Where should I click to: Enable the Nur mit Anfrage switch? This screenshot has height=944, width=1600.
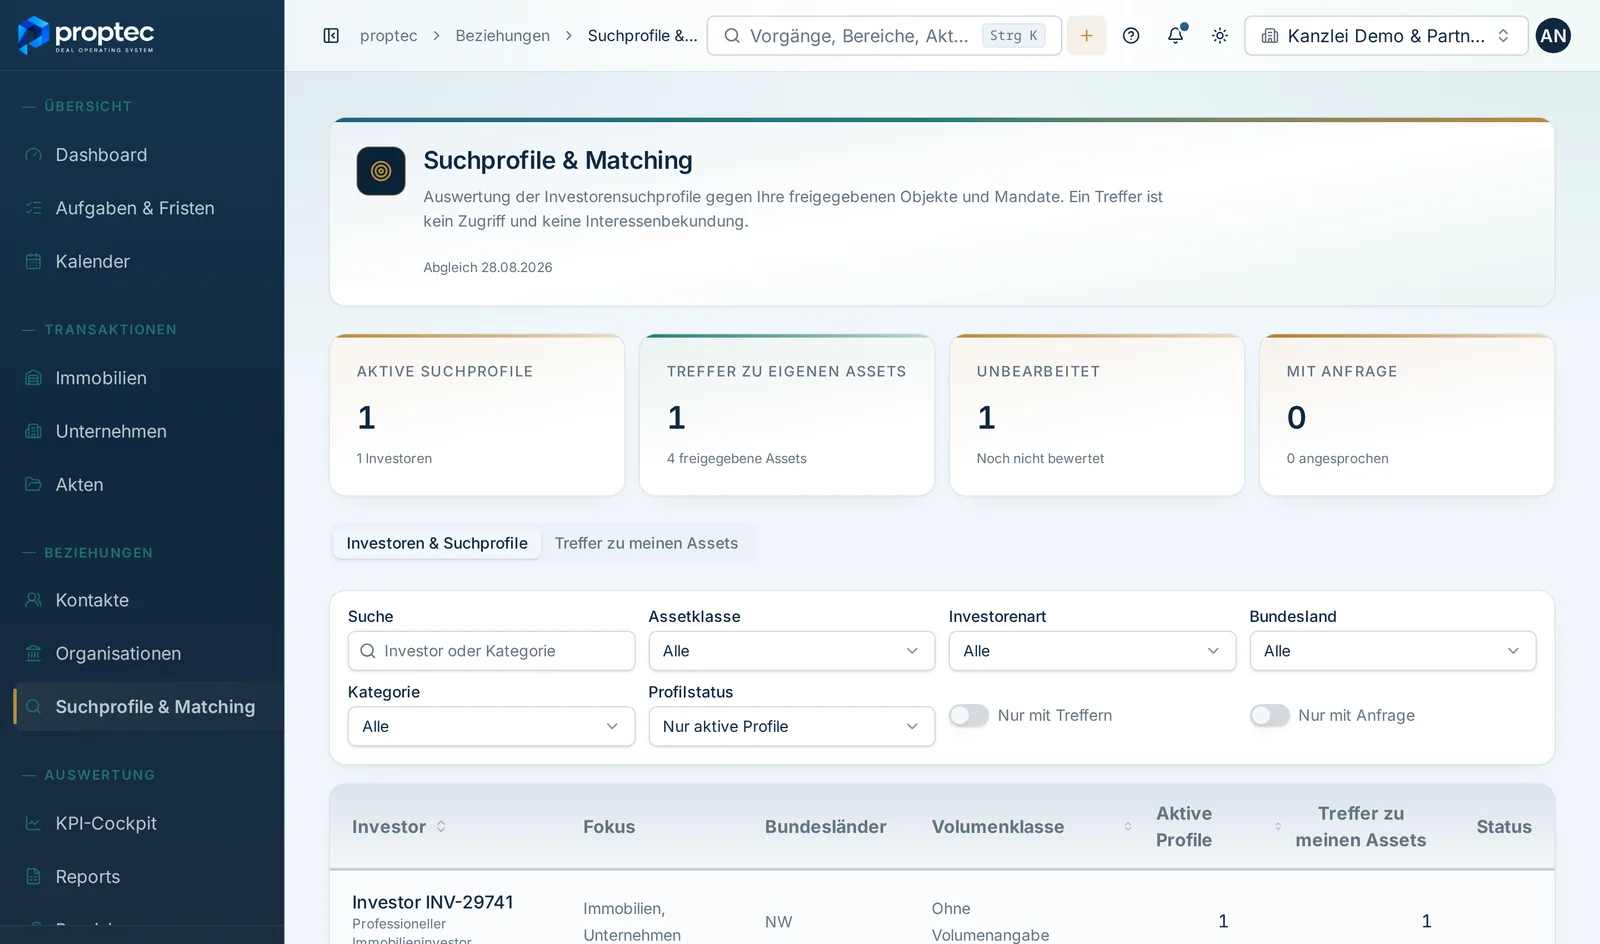(x=1269, y=715)
